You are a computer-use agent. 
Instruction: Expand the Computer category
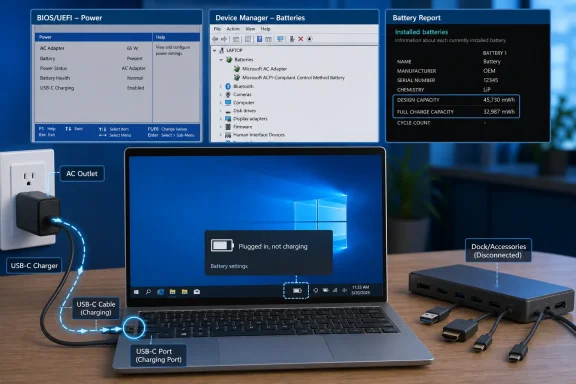[x=220, y=103]
